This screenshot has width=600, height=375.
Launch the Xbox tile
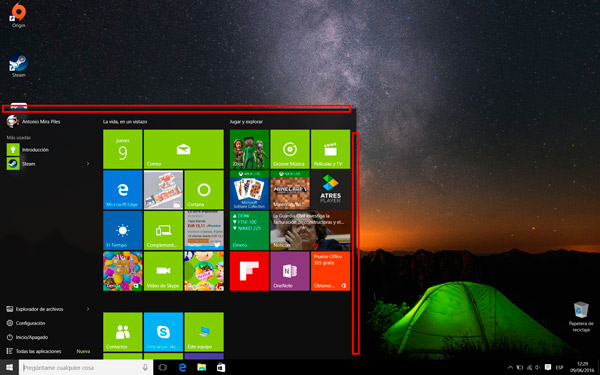[x=249, y=149]
